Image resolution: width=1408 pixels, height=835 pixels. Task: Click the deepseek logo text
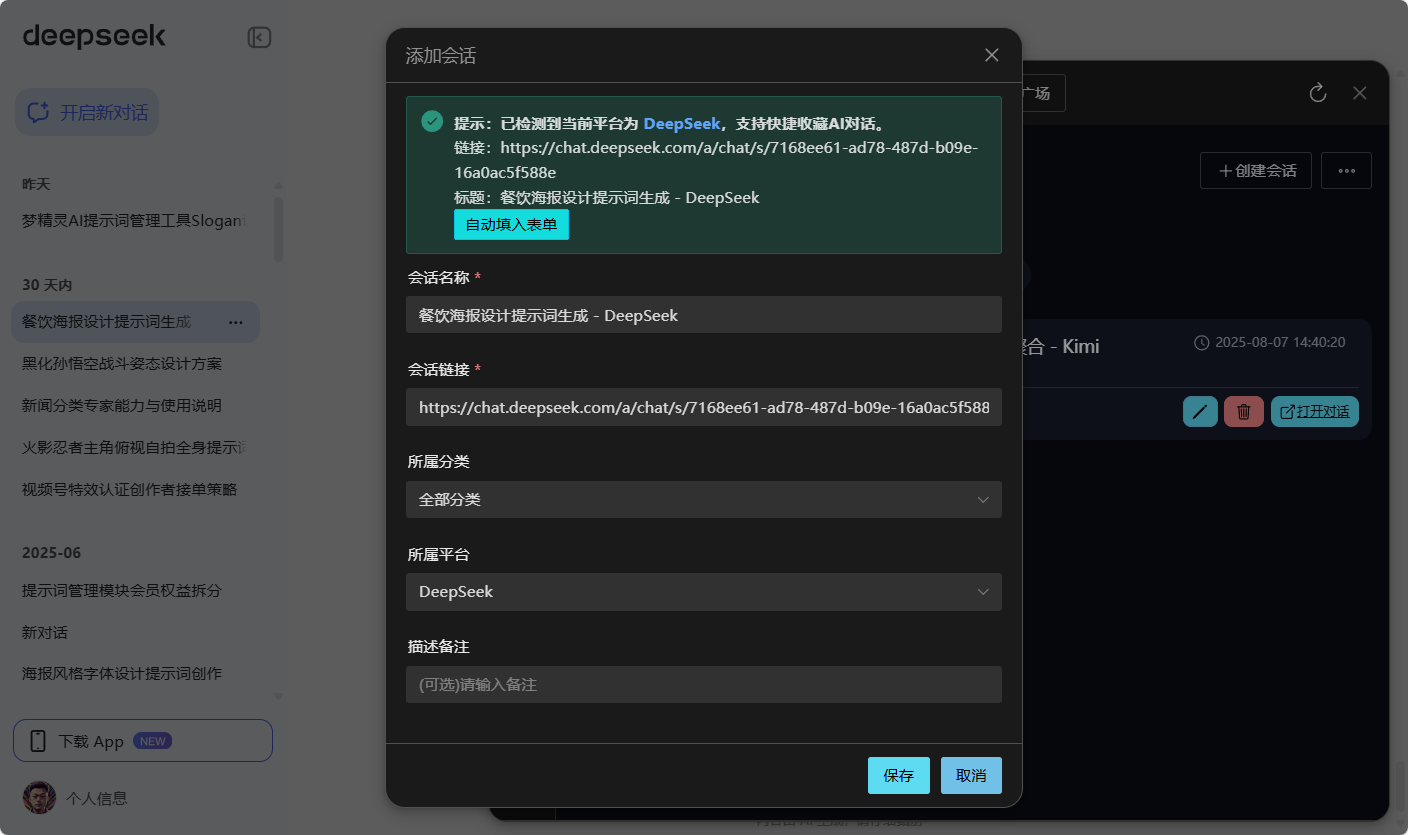tap(94, 37)
